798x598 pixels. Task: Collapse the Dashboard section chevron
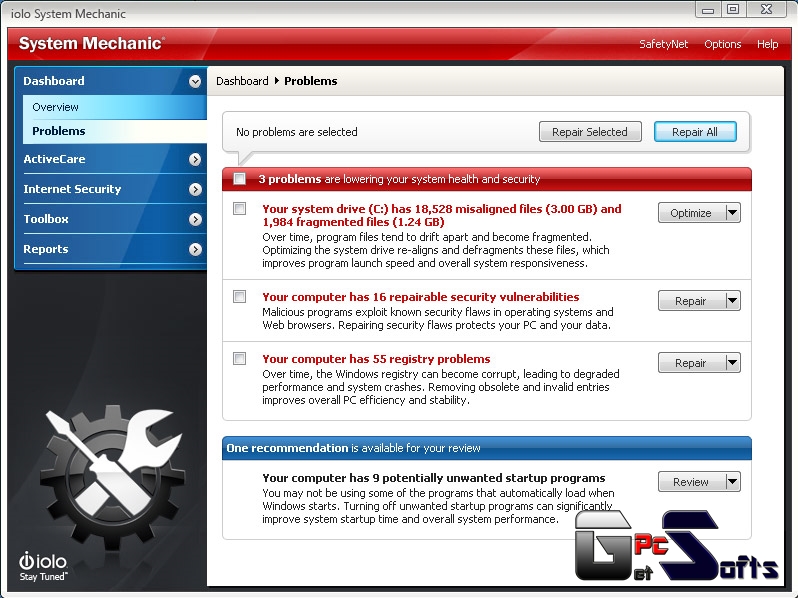point(195,81)
